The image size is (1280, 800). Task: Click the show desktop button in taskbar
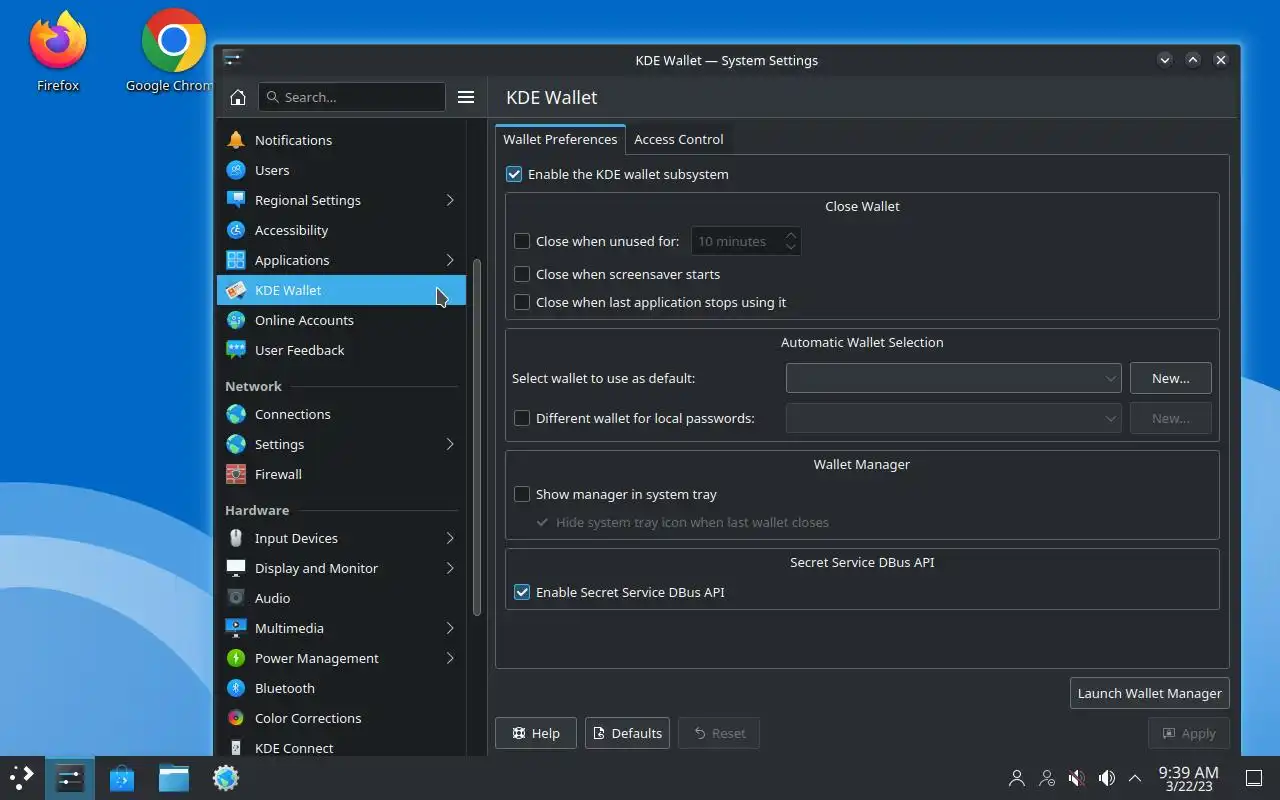pyautogui.click(x=1253, y=778)
